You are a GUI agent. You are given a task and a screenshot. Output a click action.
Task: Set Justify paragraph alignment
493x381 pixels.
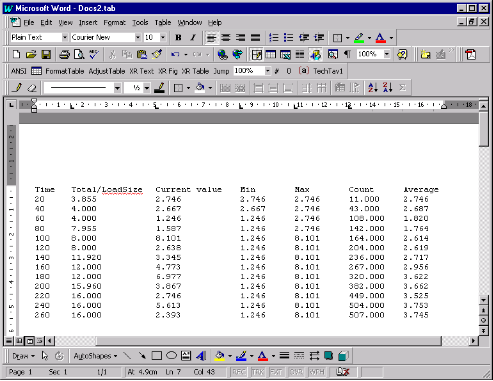(255, 37)
